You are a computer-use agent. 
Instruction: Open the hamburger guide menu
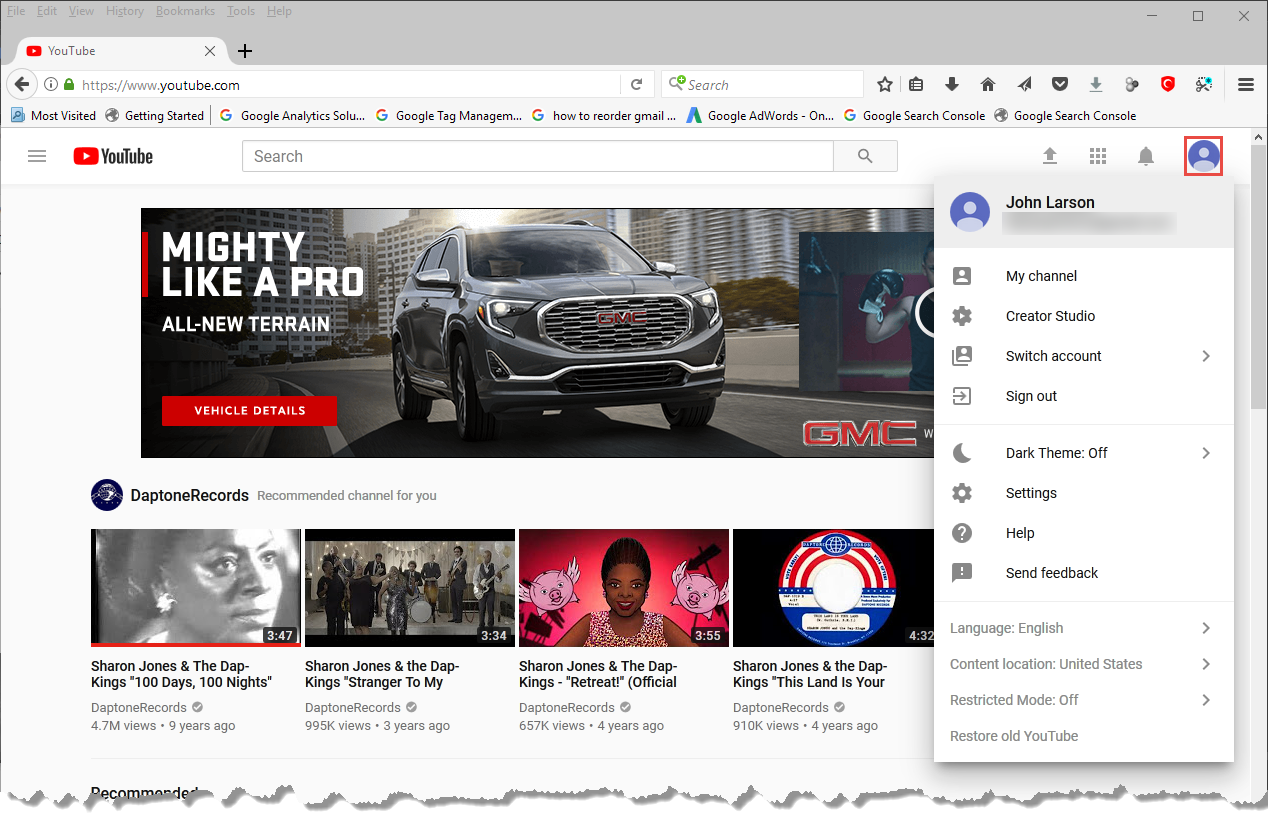click(x=37, y=156)
